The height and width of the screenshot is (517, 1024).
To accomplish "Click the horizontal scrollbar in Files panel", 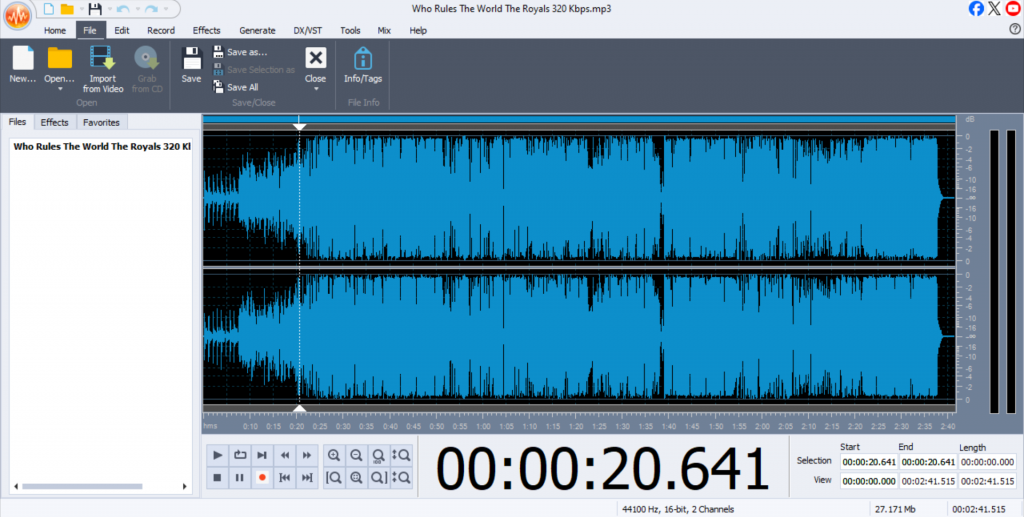I will (x=96, y=487).
